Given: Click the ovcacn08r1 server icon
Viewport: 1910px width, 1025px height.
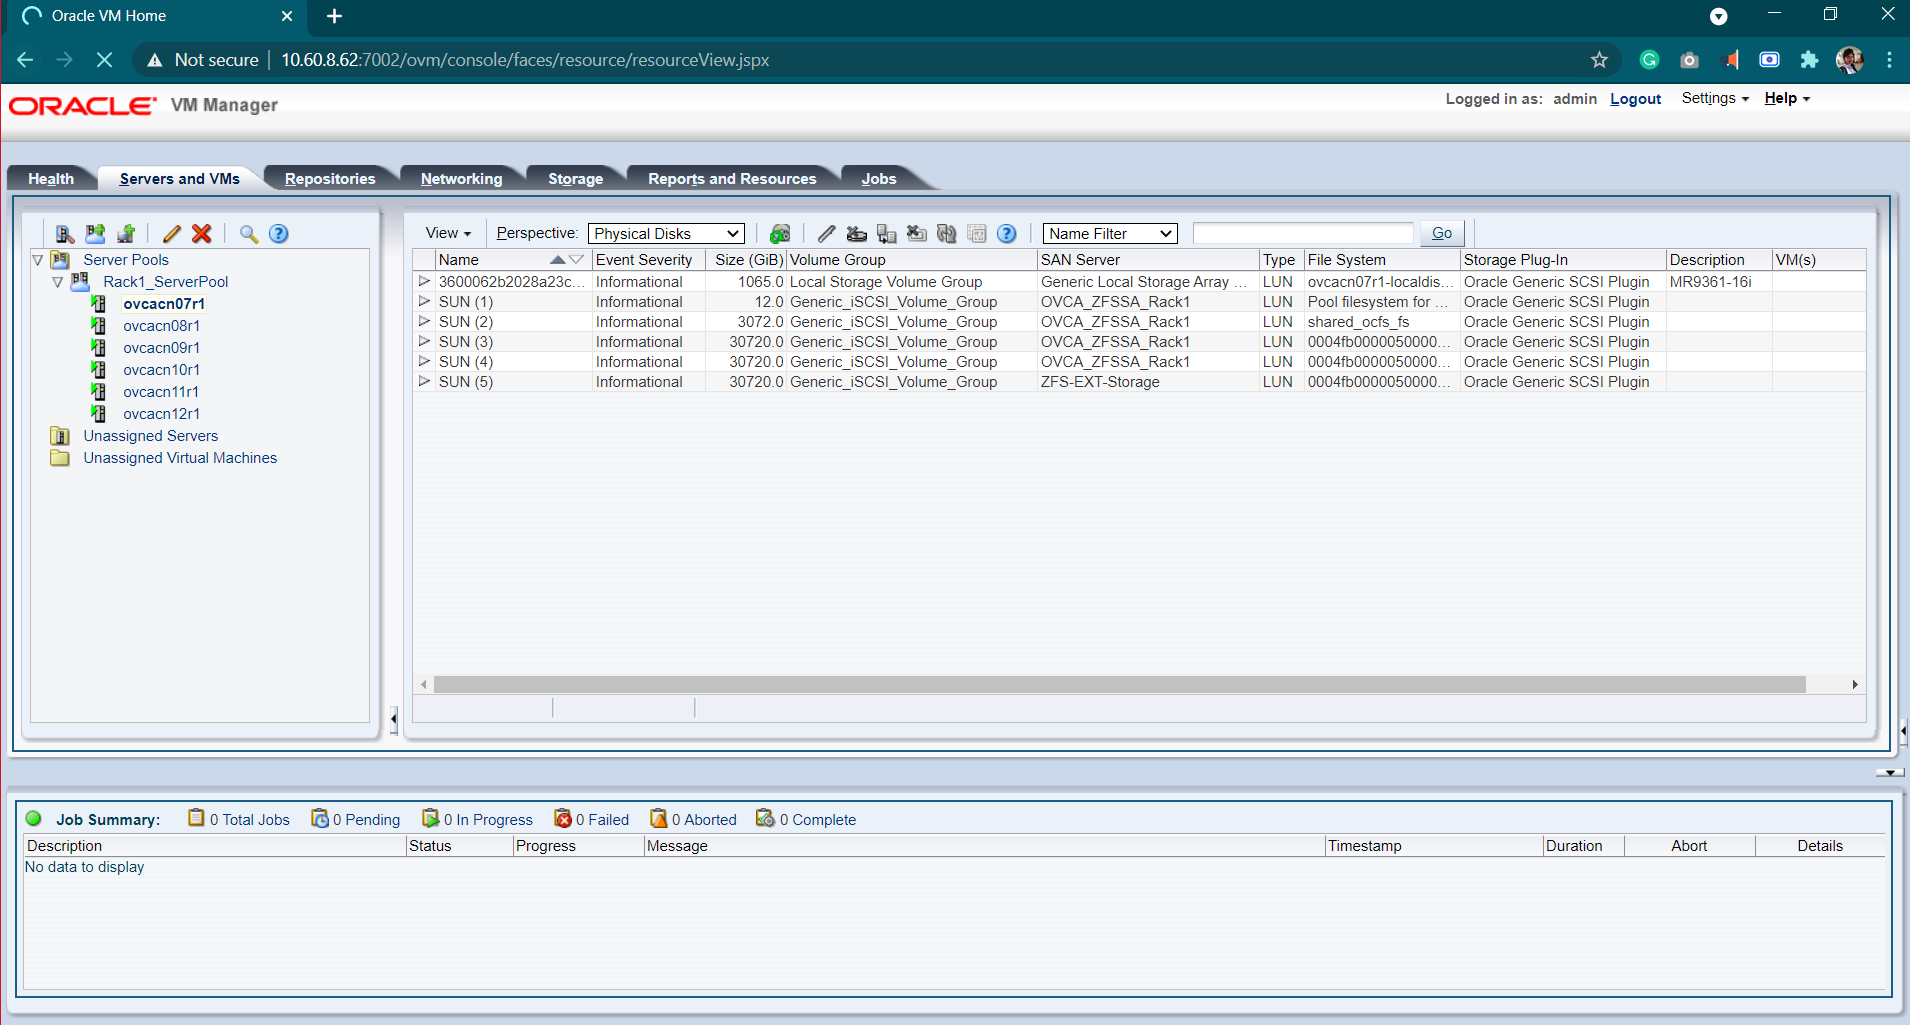Looking at the screenshot, I should tap(99, 325).
